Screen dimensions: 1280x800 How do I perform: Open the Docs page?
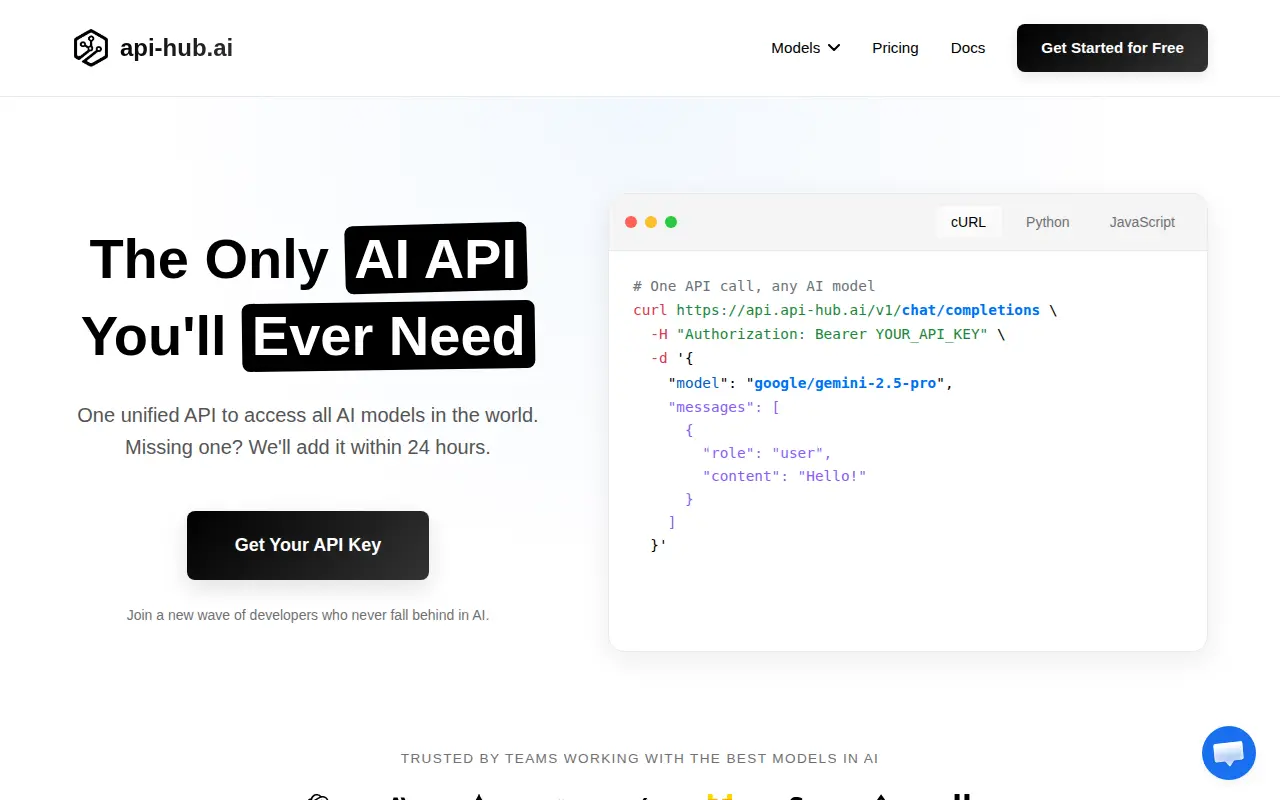click(968, 48)
